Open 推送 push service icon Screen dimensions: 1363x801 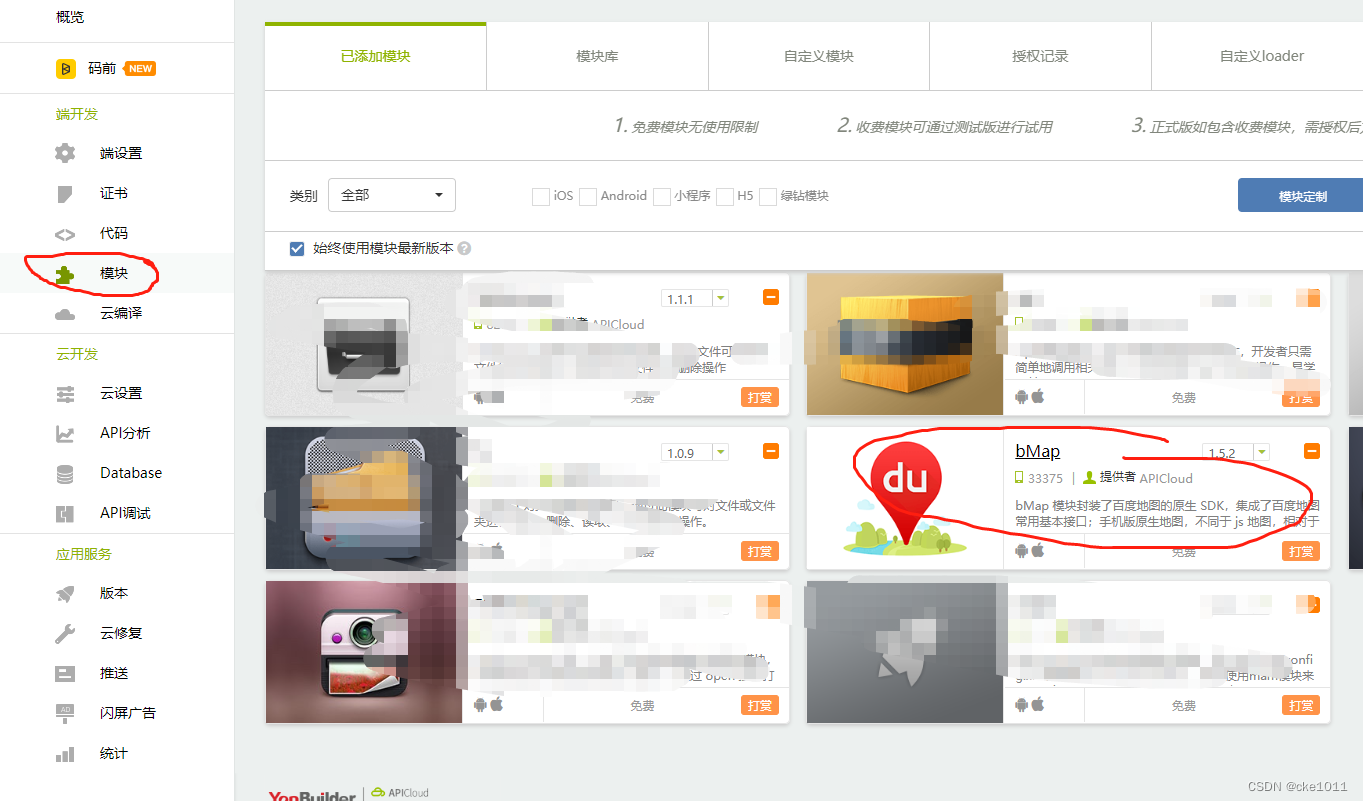[x=66, y=673]
